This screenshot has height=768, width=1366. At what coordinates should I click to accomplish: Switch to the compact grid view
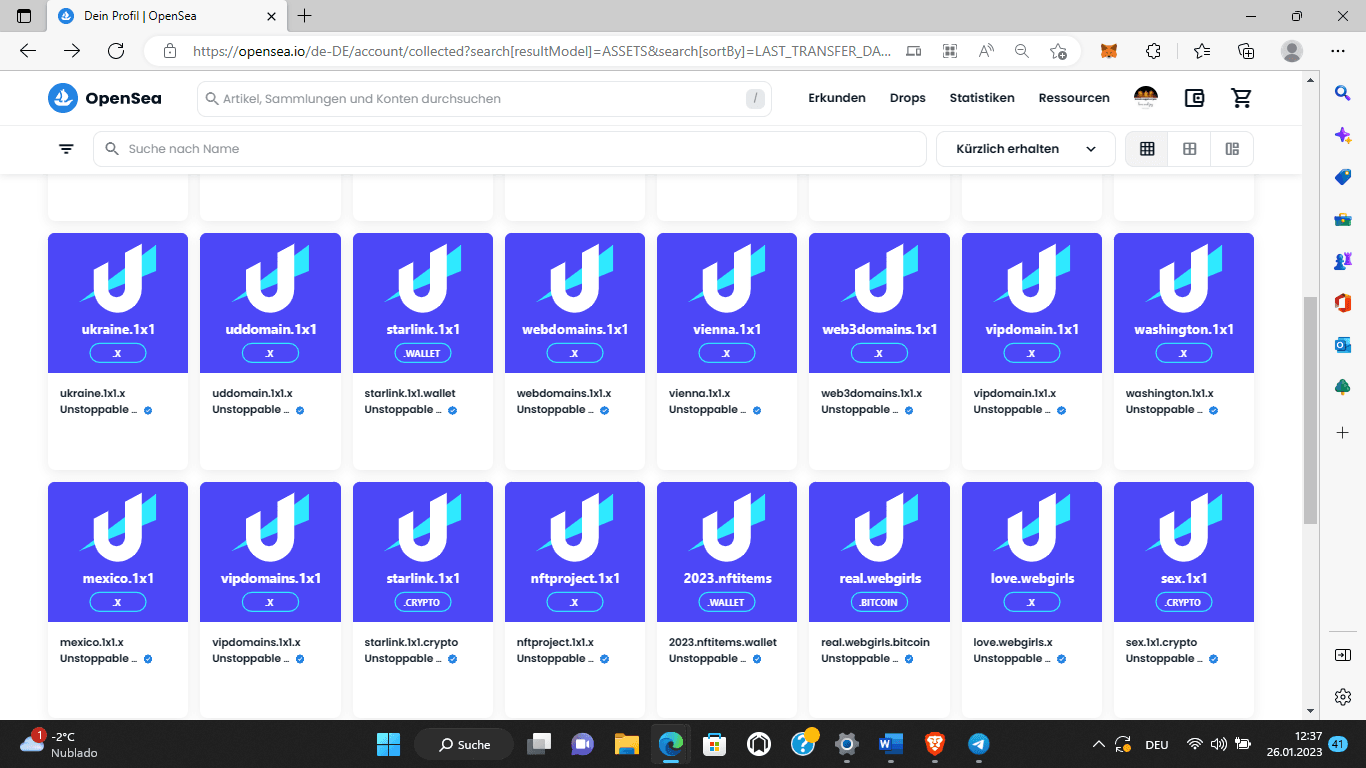pyautogui.click(x=1147, y=149)
